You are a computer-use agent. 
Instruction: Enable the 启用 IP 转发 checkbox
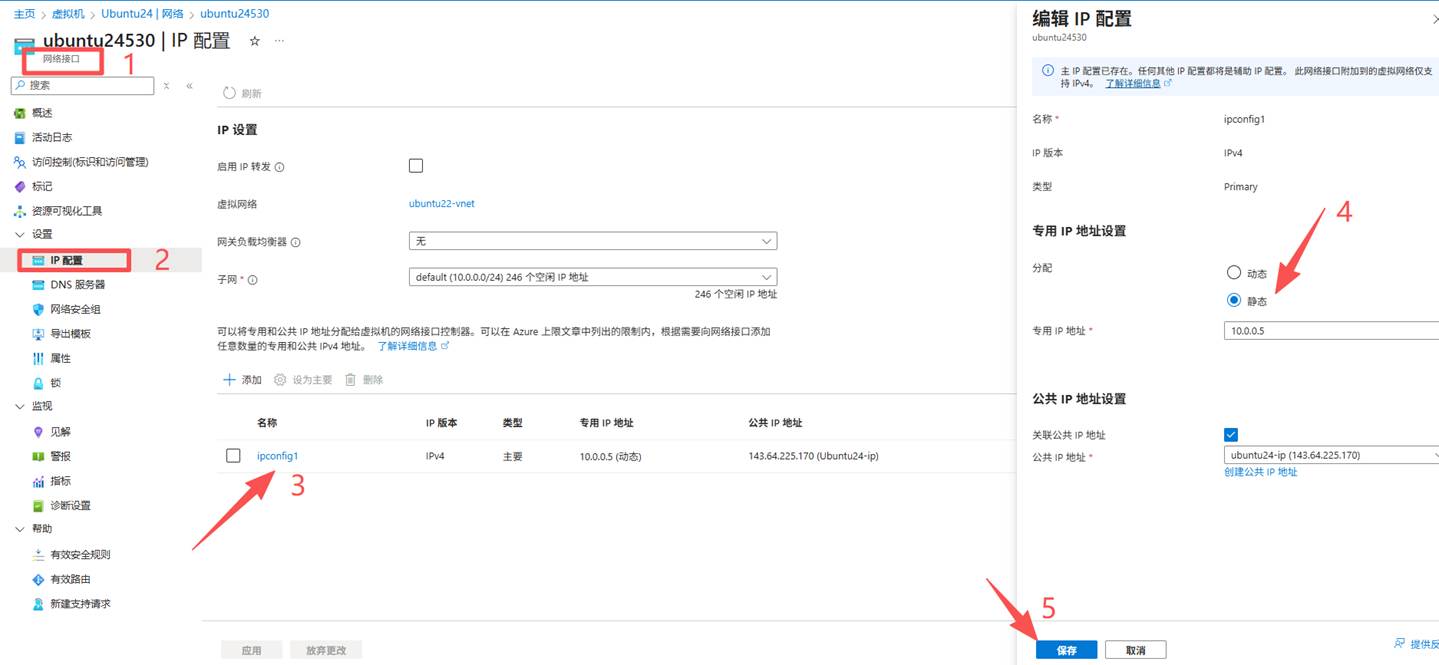(x=416, y=166)
